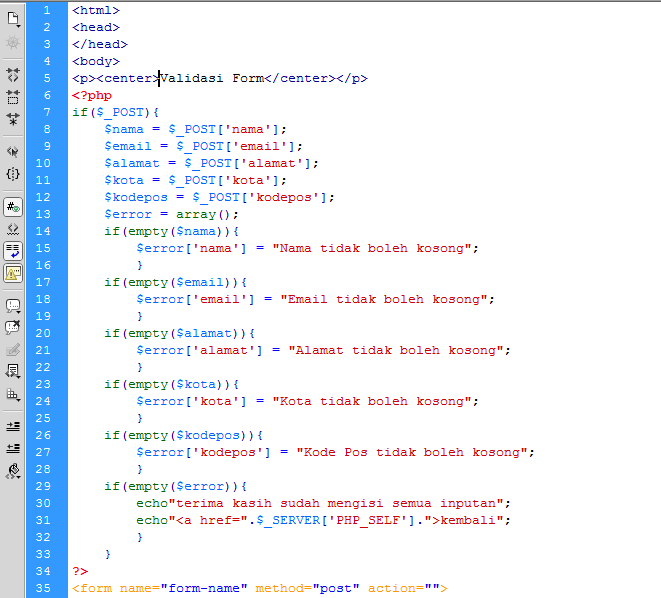Click the Outdent Code icon
The height and width of the screenshot is (598, 661).
pyautogui.click(x=13, y=448)
